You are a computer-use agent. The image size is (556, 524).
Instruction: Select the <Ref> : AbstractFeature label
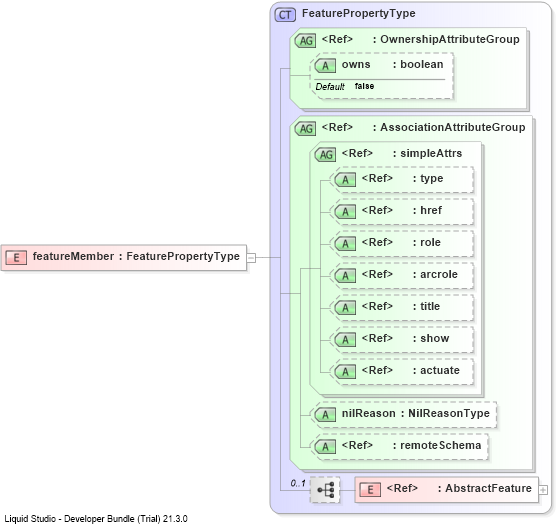(x=459, y=489)
